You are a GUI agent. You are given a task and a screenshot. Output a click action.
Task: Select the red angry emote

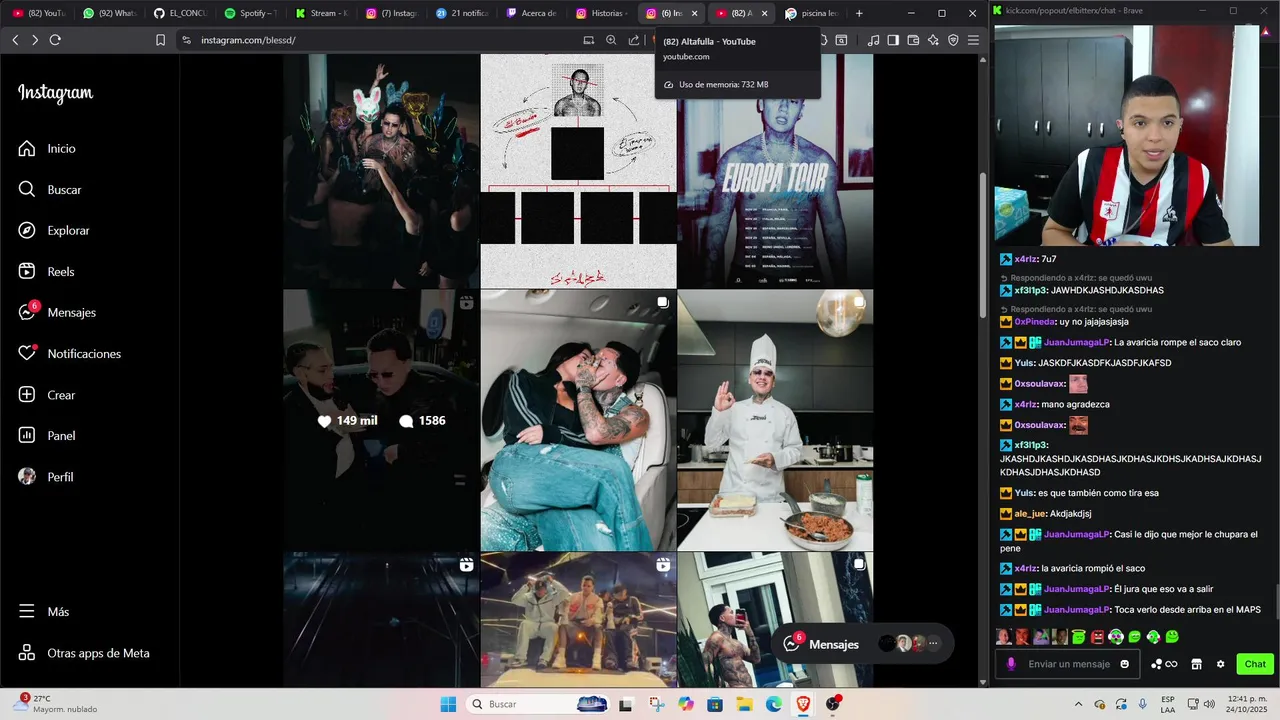point(1097,637)
